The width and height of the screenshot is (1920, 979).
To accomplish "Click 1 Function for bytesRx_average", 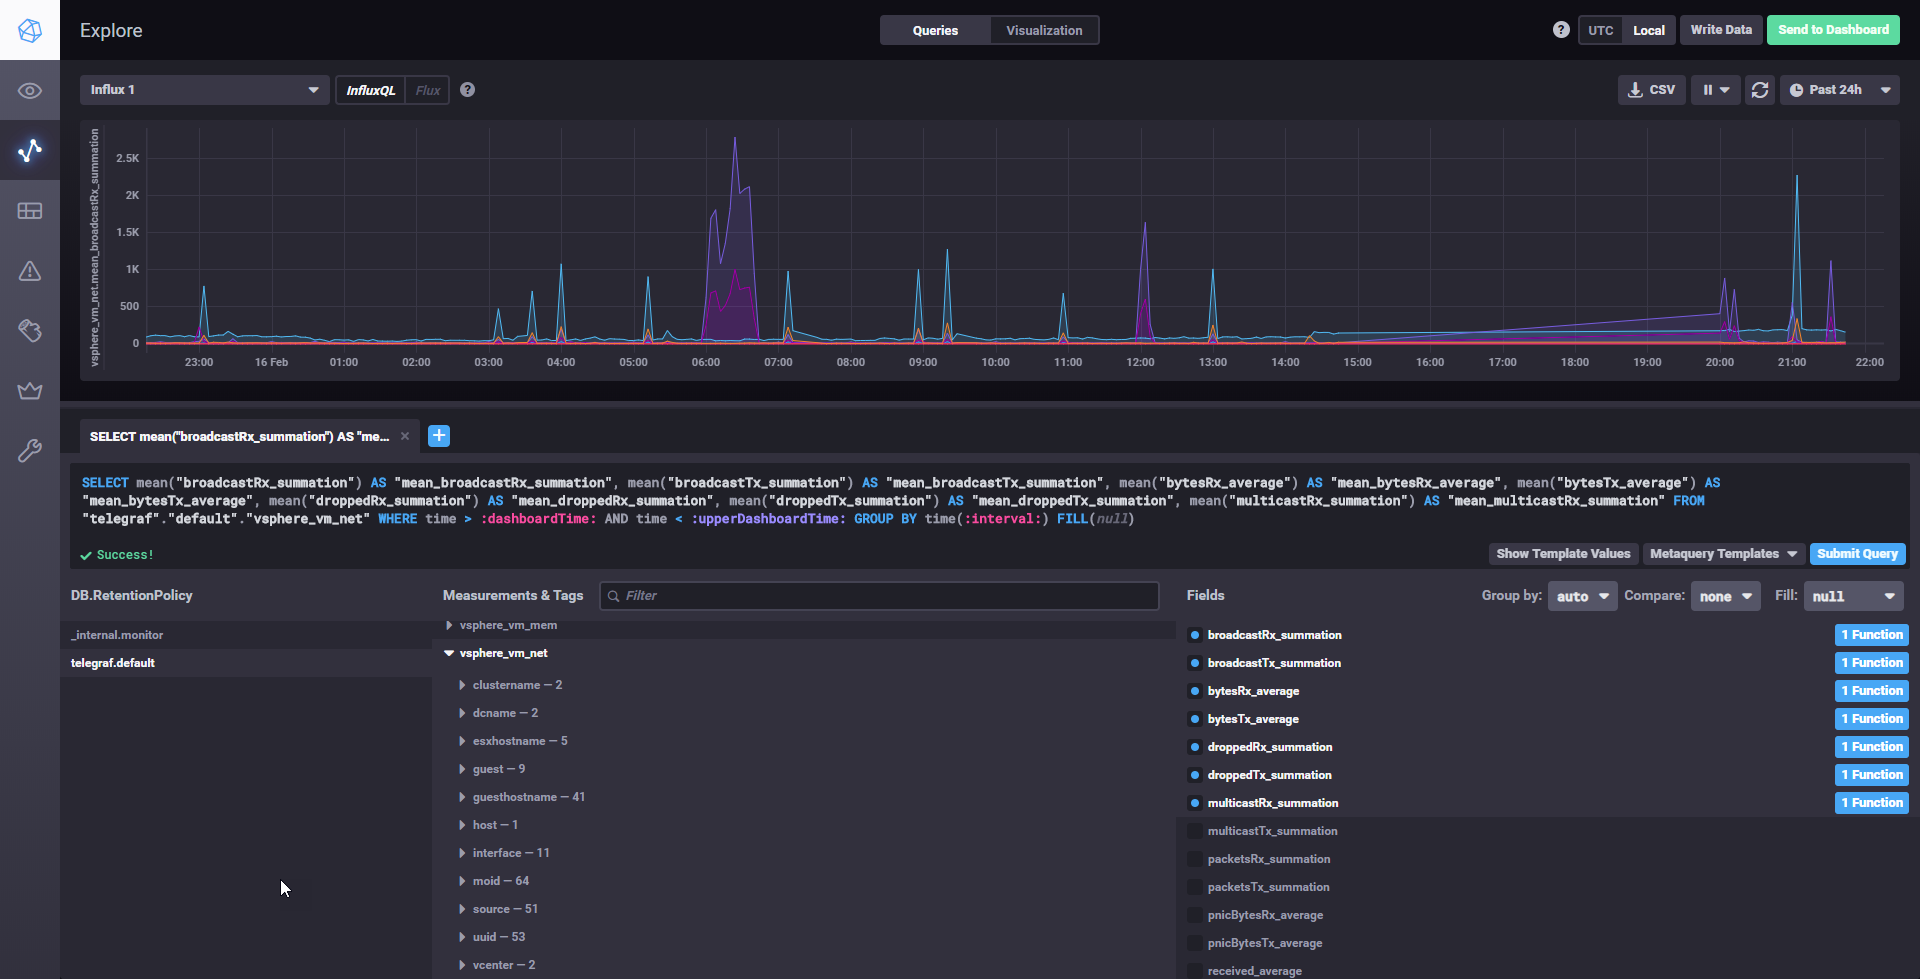I will pos(1872,691).
